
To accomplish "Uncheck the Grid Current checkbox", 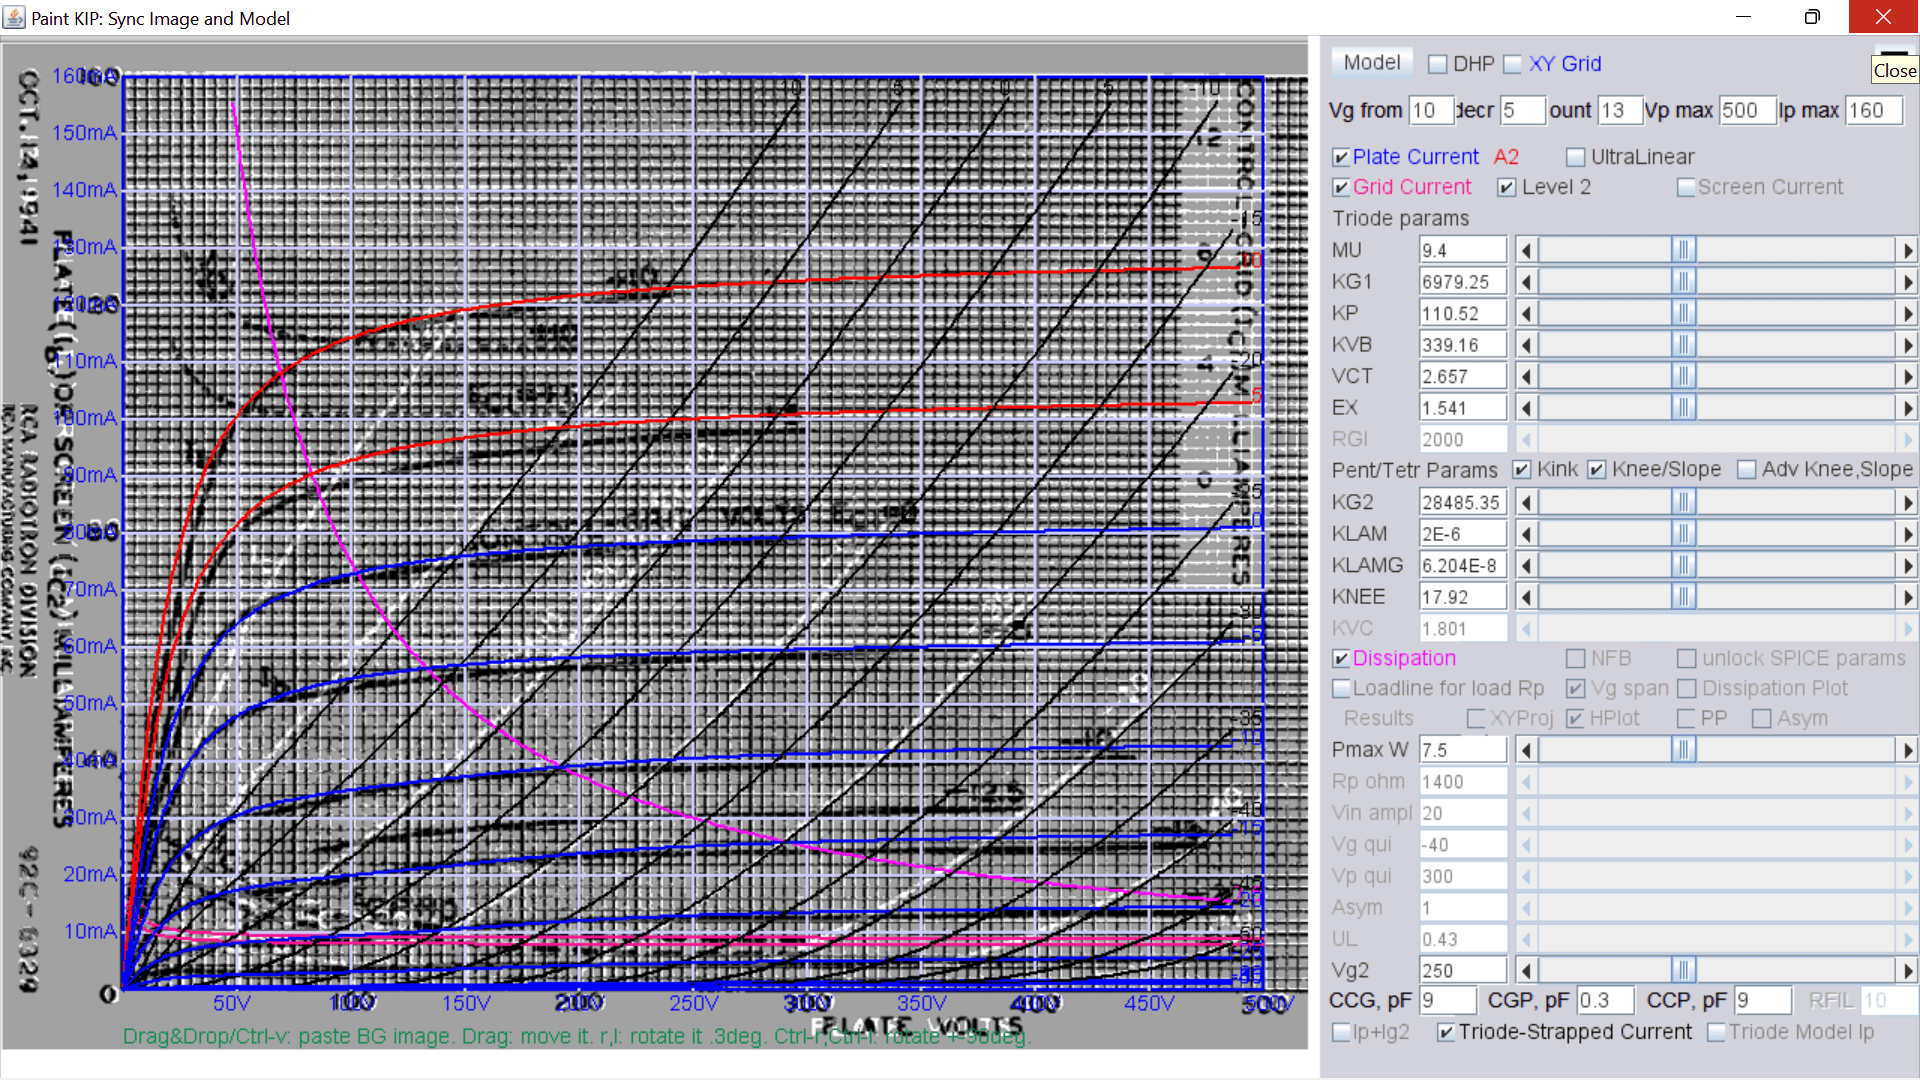I will pyautogui.click(x=1341, y=187).
